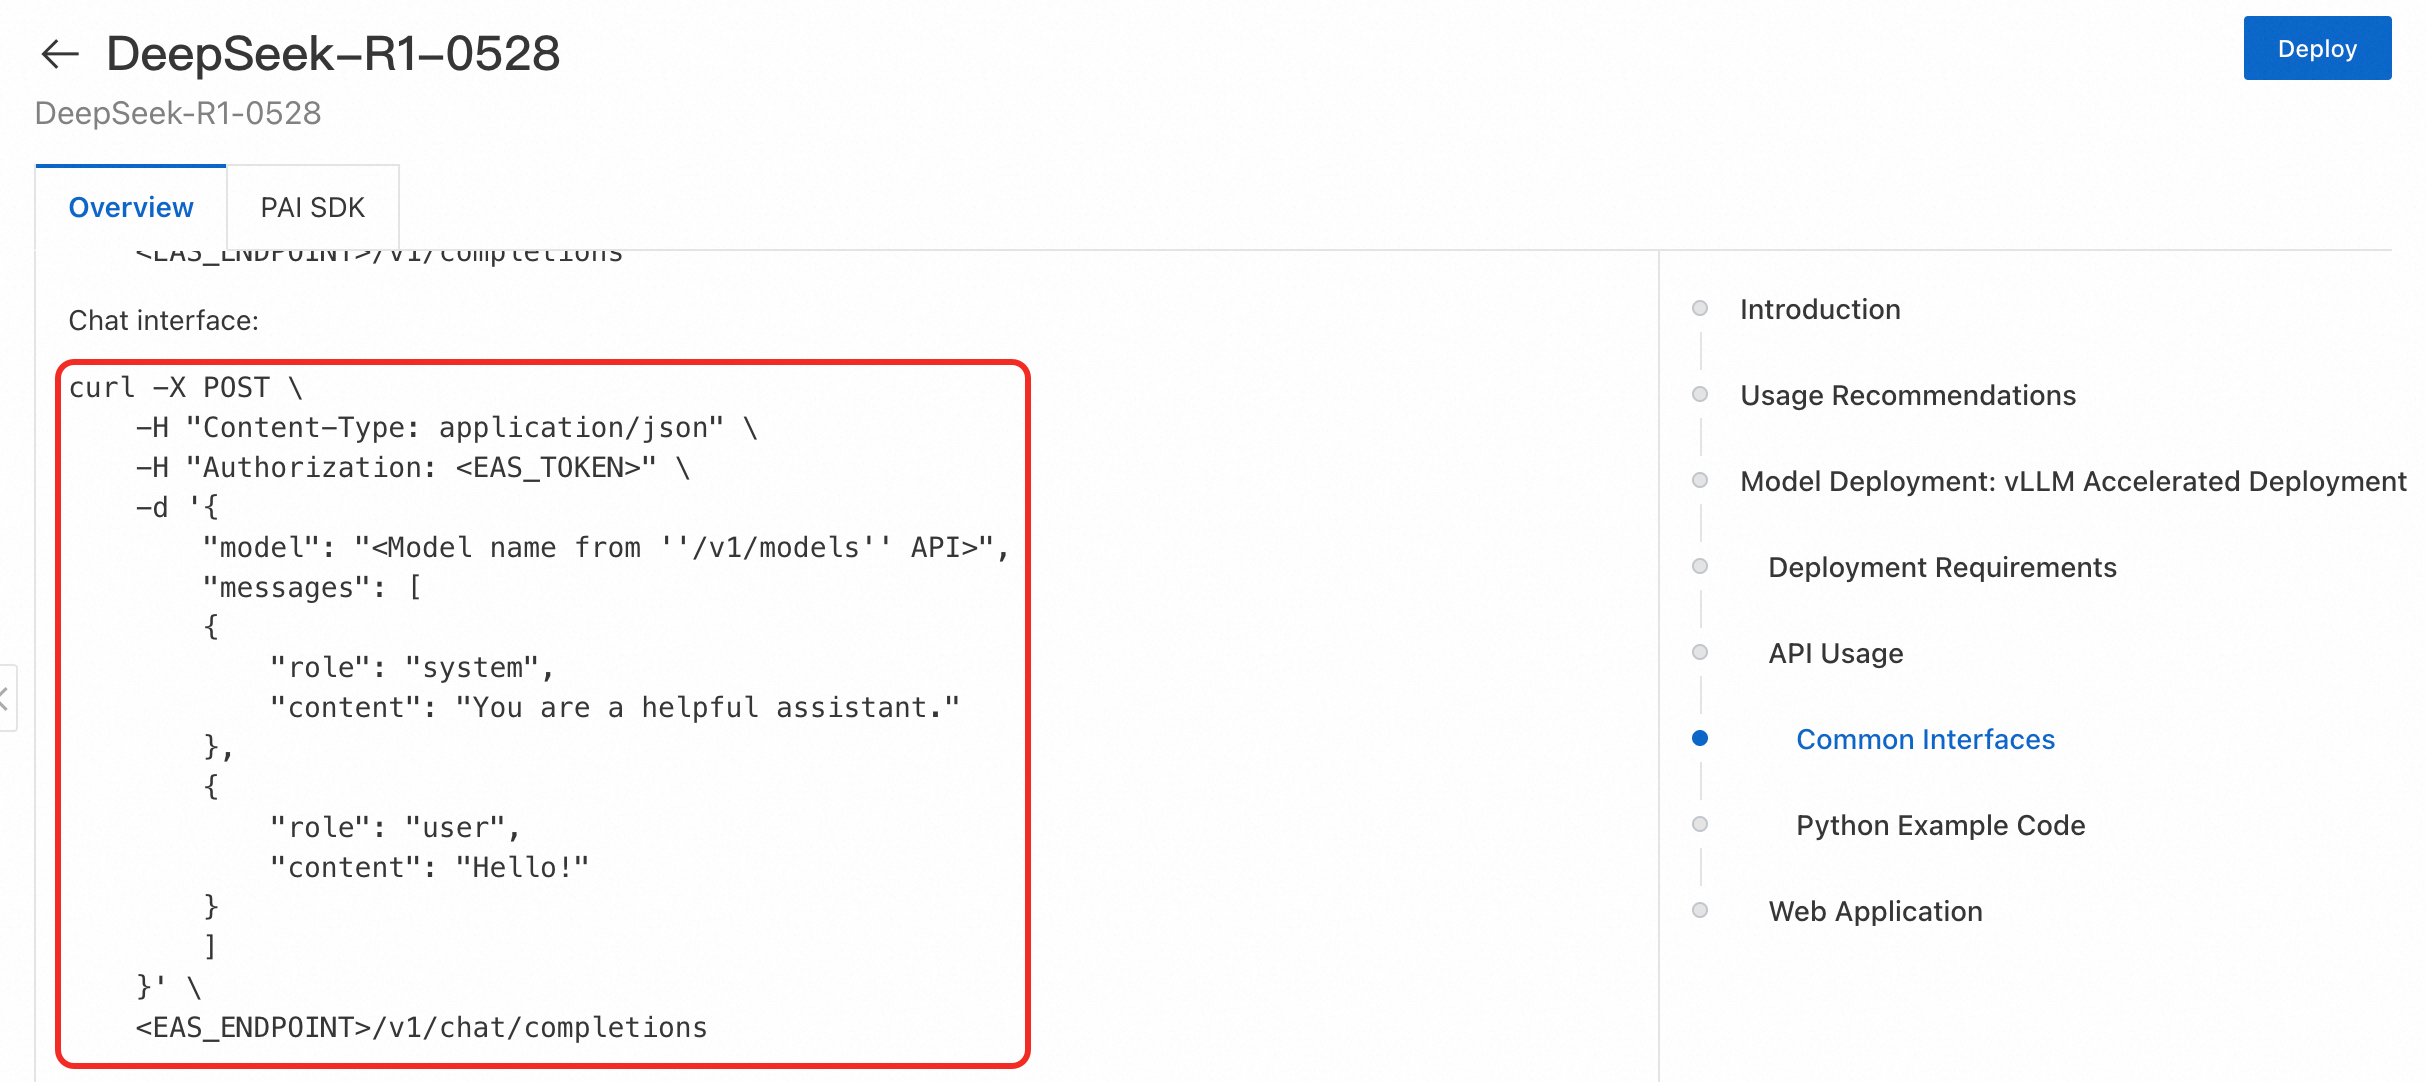Go to Model Deployment: vLLM Accelerated Deployment
This screenshot has width=2426, height=1082.
(2072, 481)
